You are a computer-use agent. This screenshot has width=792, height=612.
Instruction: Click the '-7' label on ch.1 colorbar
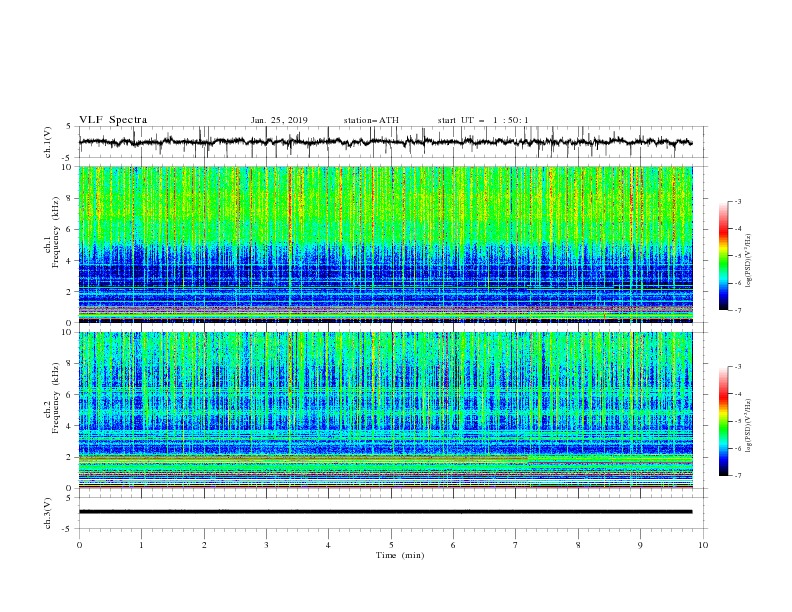coord(737,310)
